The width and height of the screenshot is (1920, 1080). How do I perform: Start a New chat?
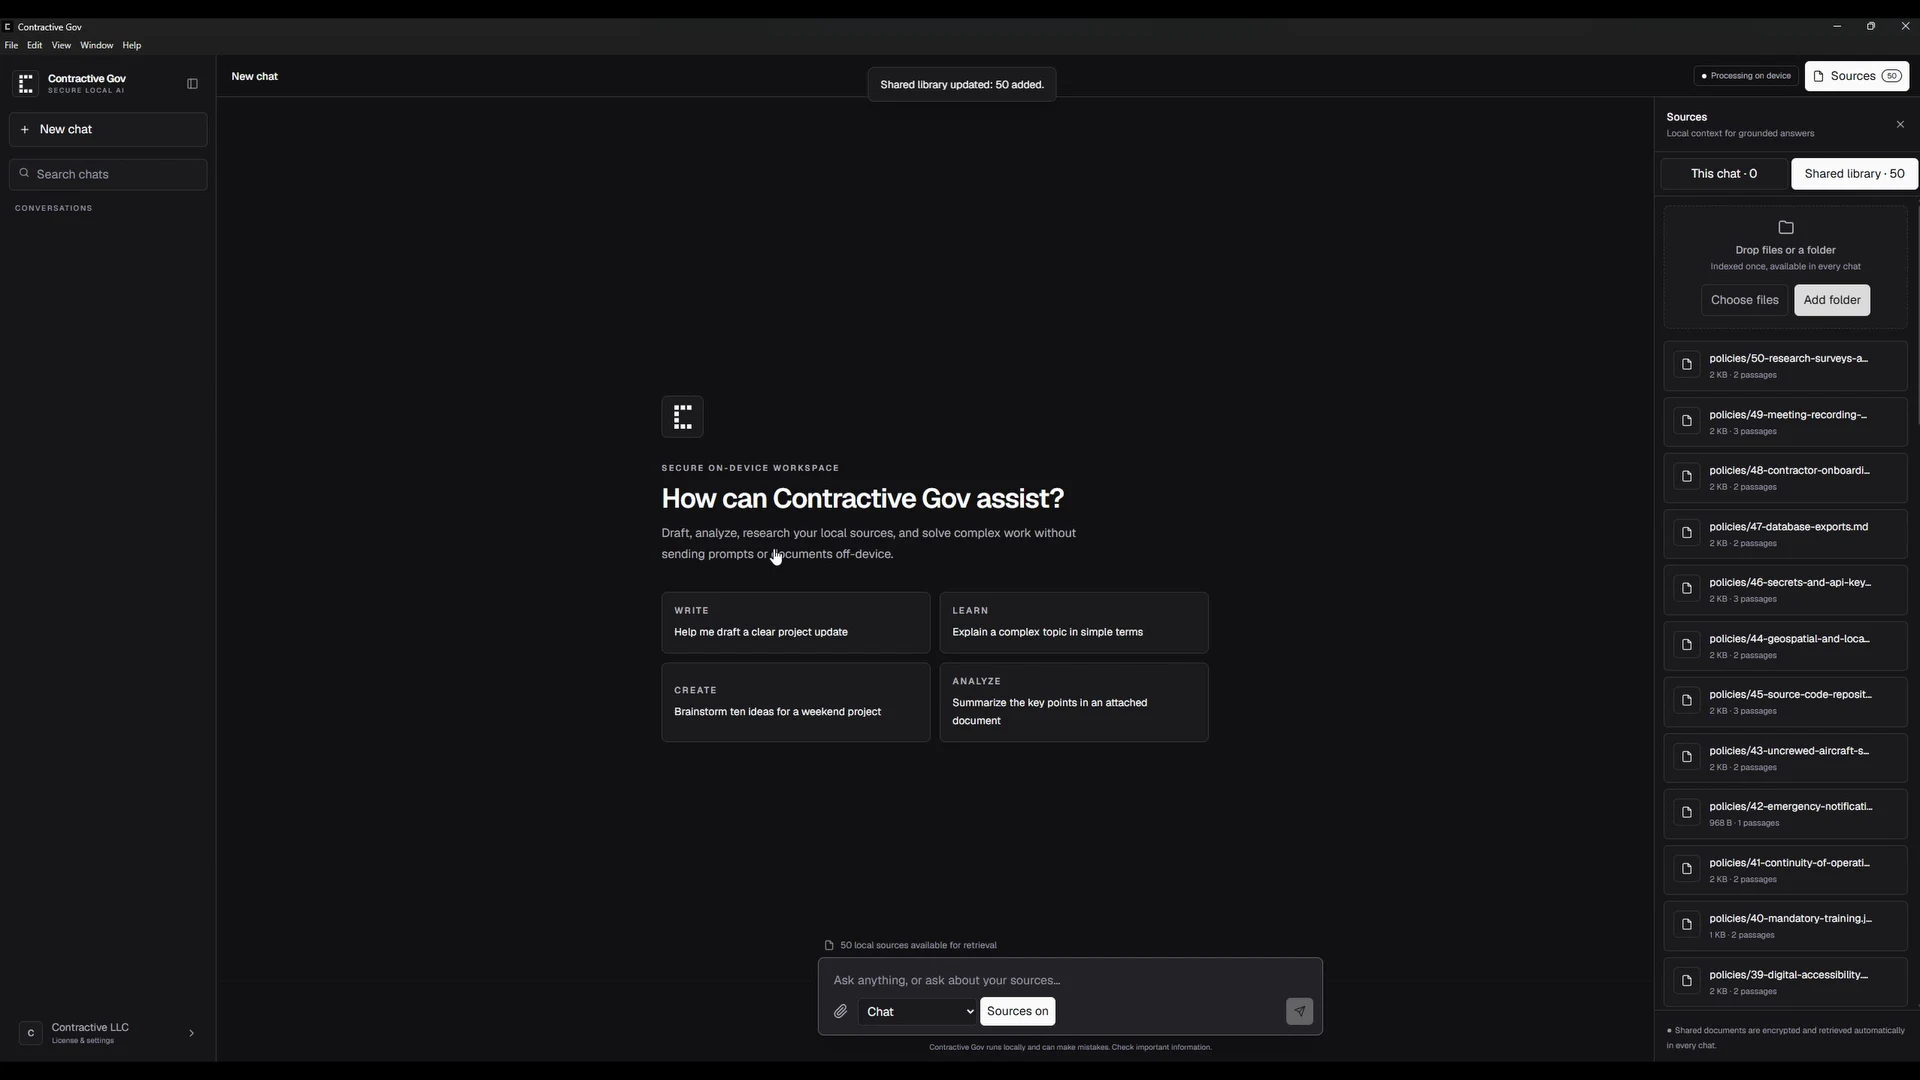[x=108, y=129]
